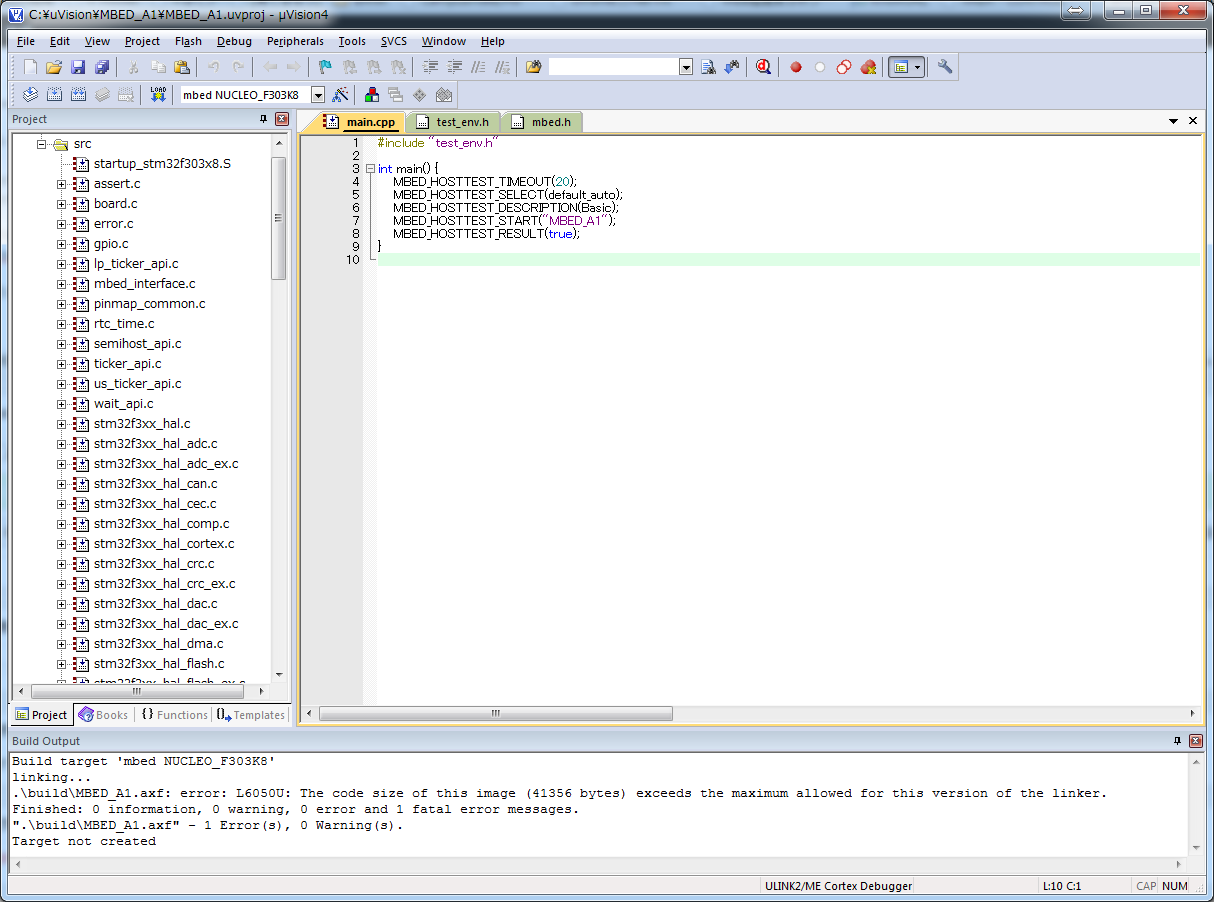1214x902 pixels.
Task: Collapse main function fold marker
Action: pyautogui.click(x=370, y=169)
